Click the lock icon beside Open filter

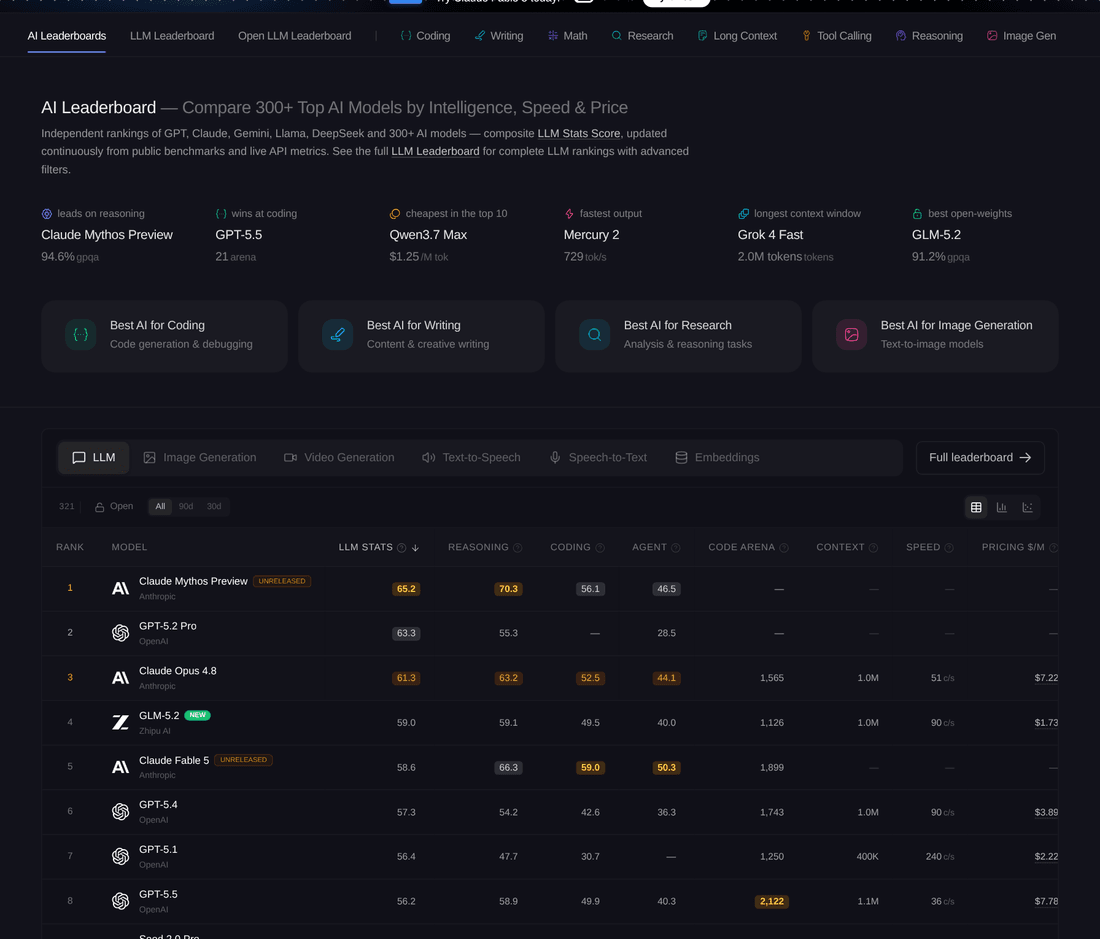pyautogui.click(x=100, y=506)
